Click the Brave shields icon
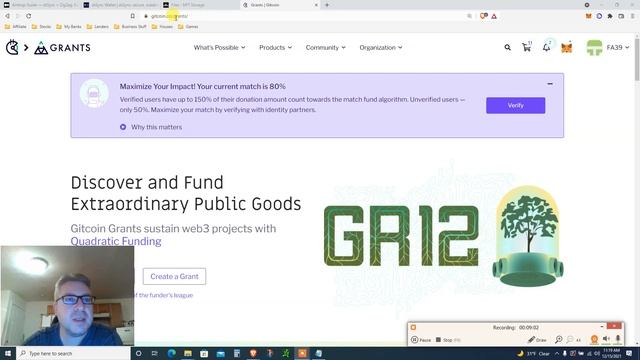This screenshot has width=640, height=360. point(484,16)
